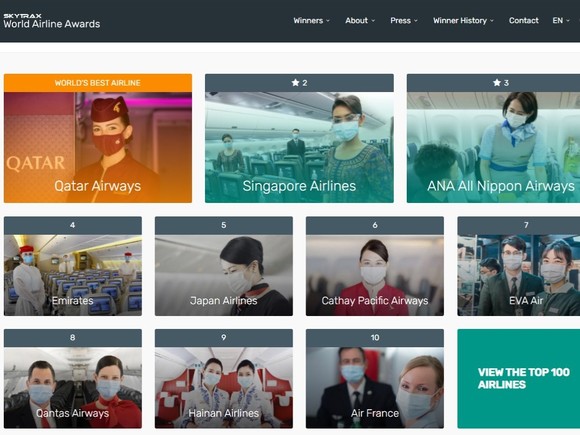Click the Air France rank 10 card
580x435 pixels.
[375, 378]
